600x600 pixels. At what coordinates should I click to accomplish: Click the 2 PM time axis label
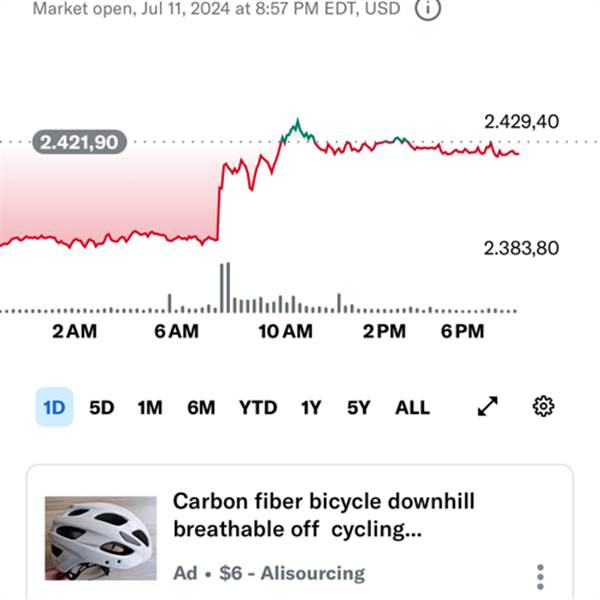(x=384, y=331)
